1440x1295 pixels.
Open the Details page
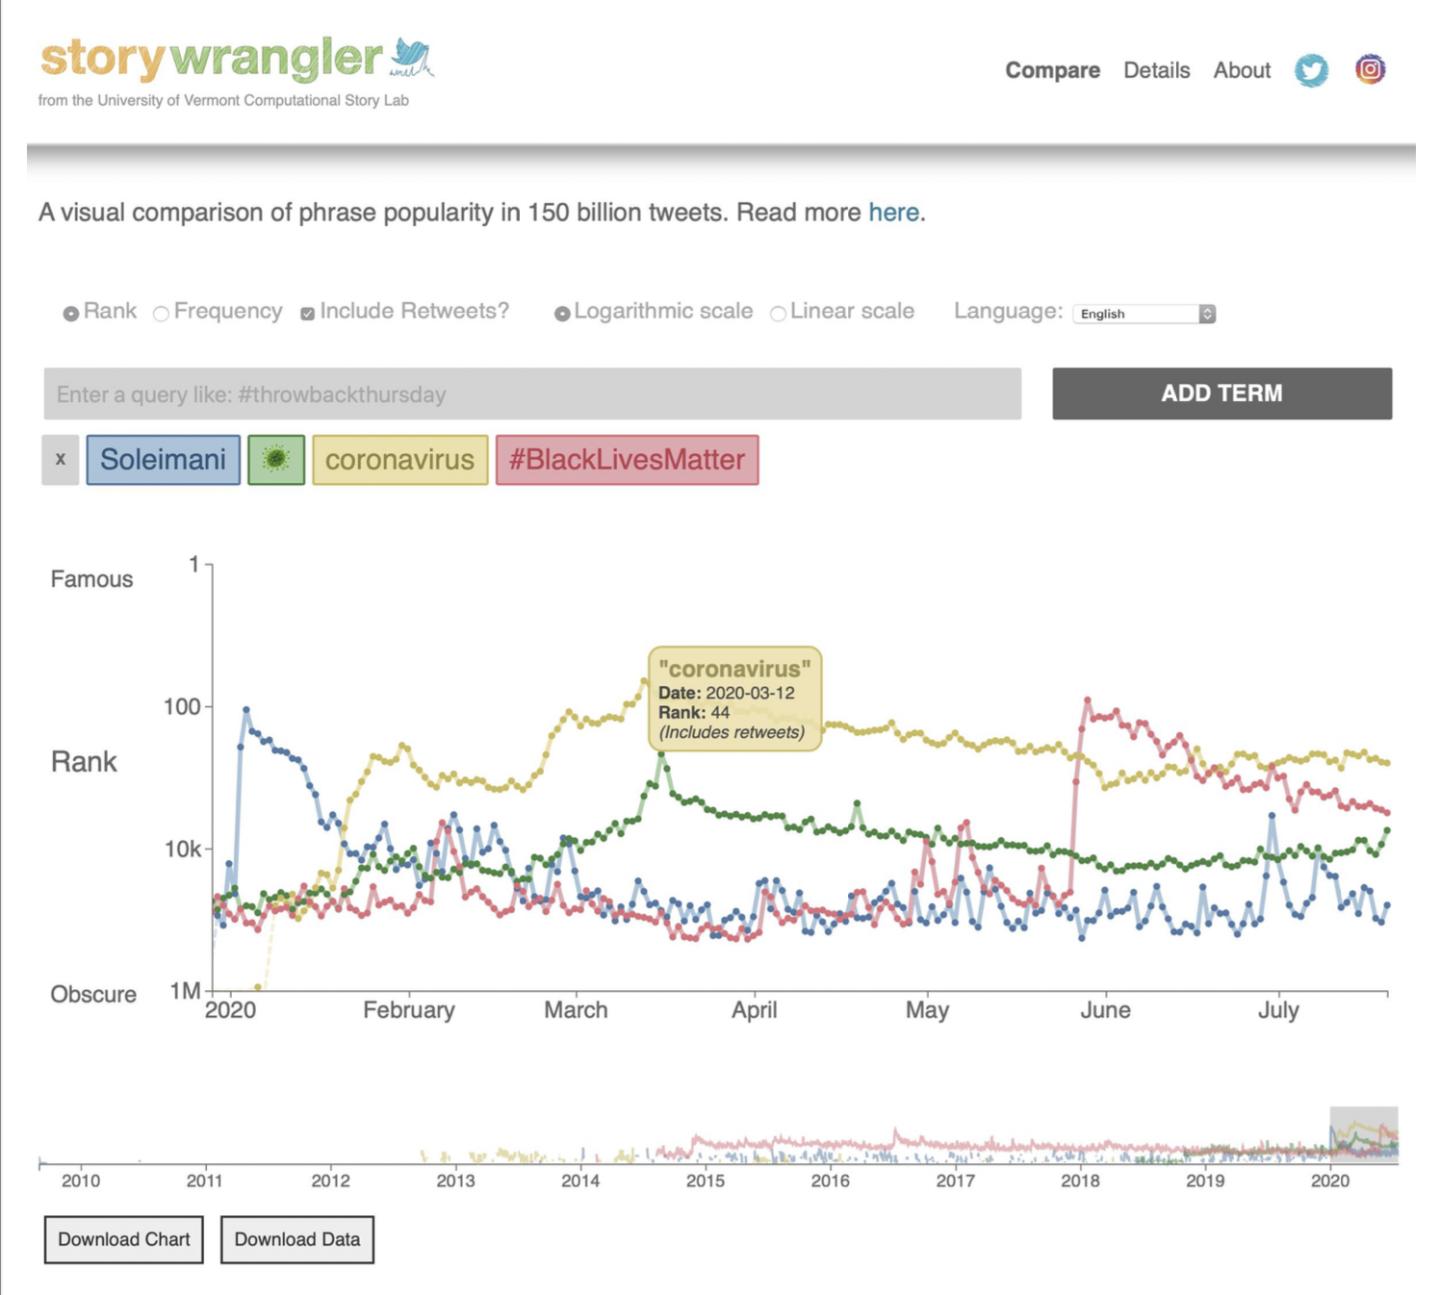pos(1156,70)
